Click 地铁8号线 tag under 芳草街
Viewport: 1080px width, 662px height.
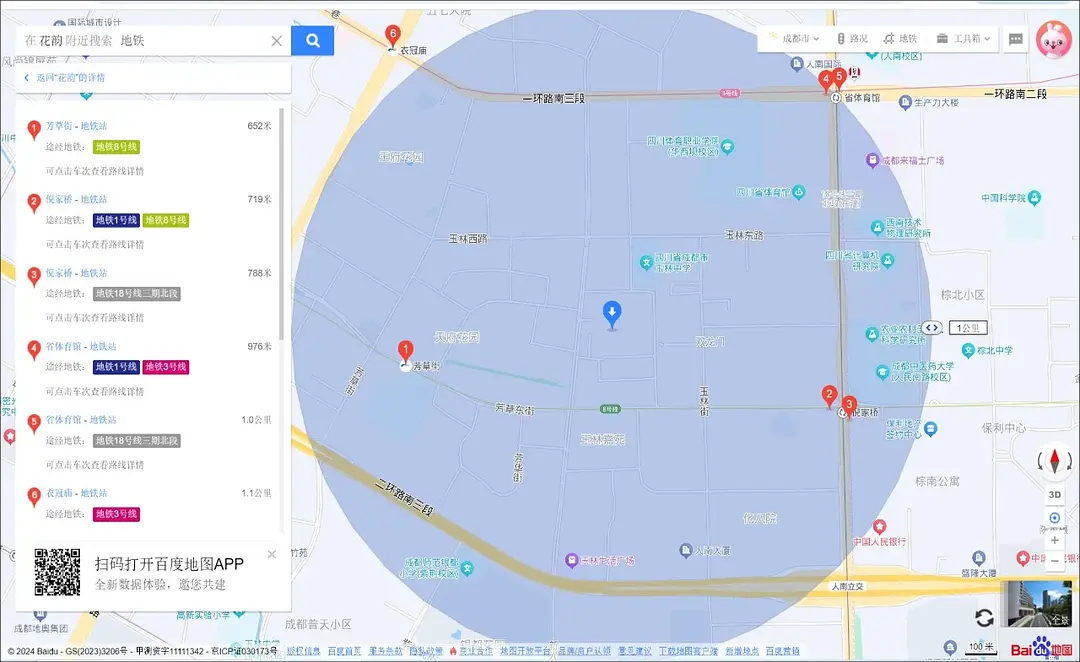click(x=116, y=147)
